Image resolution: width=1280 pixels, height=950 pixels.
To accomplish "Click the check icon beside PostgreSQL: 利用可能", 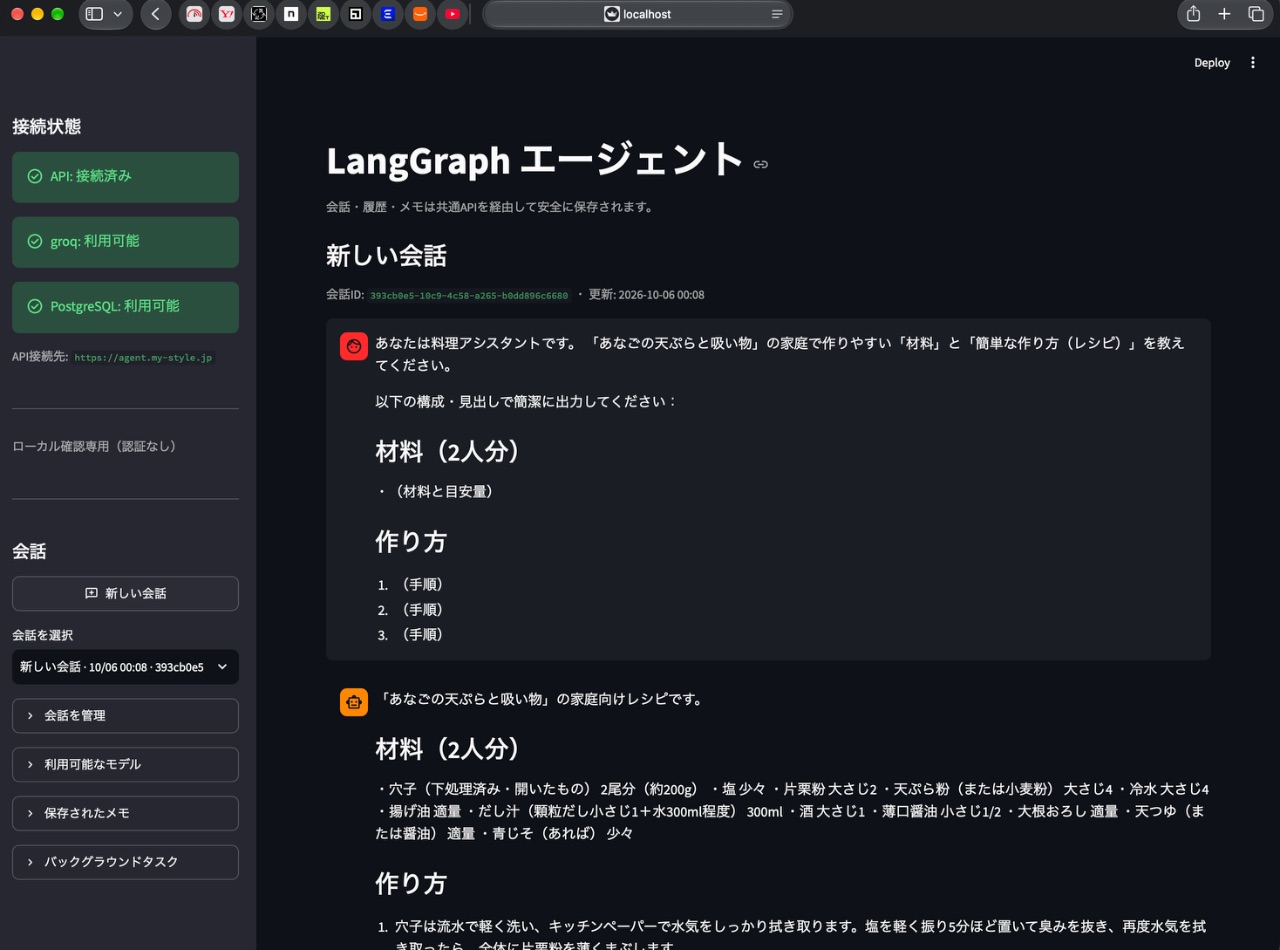I will 35,306.
